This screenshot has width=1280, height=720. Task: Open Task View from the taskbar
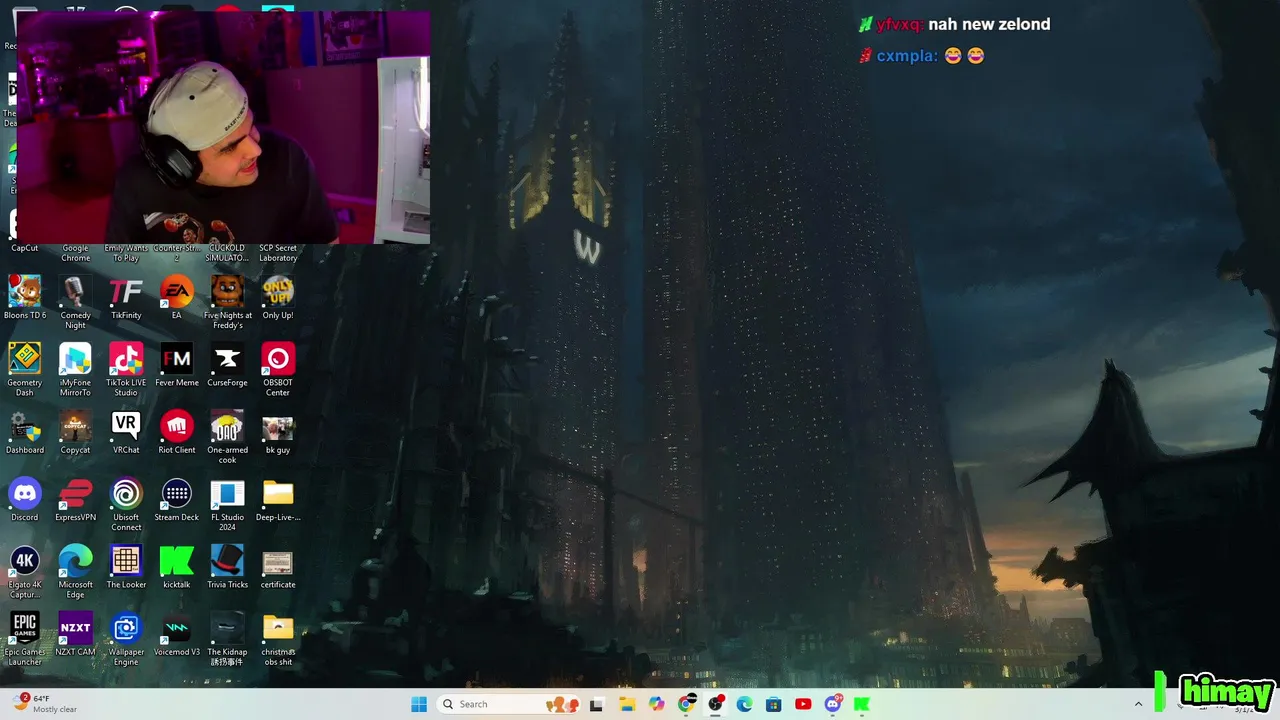pyautogui.click(x=596, y=704)
